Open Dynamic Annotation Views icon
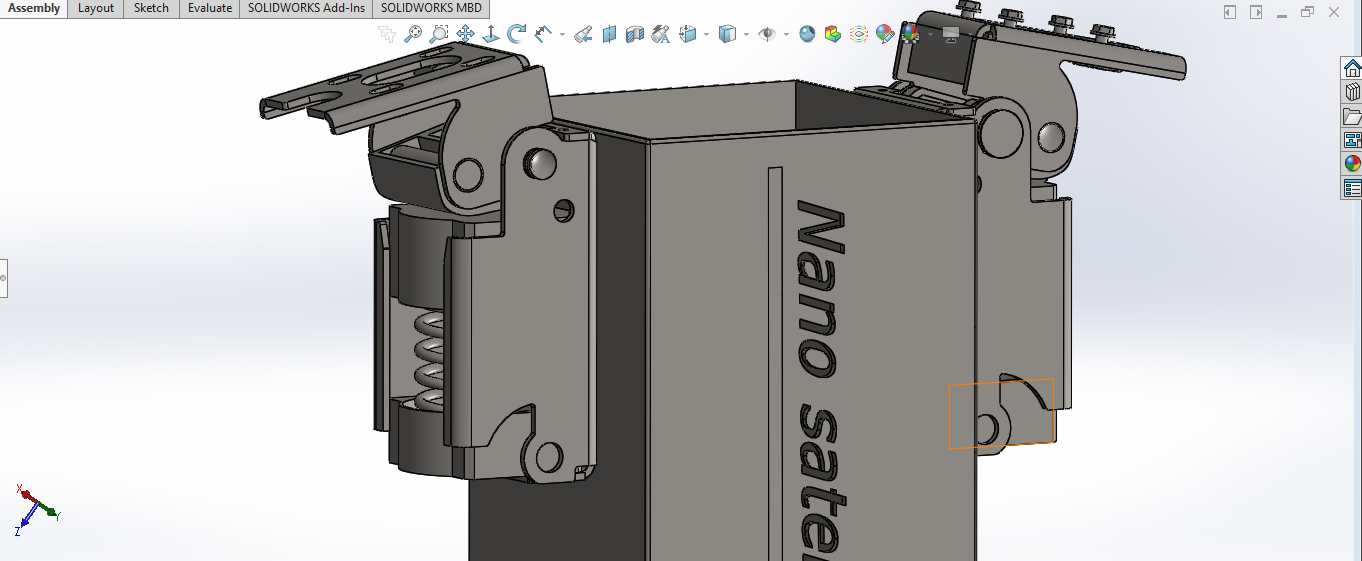 pos(660,34)
